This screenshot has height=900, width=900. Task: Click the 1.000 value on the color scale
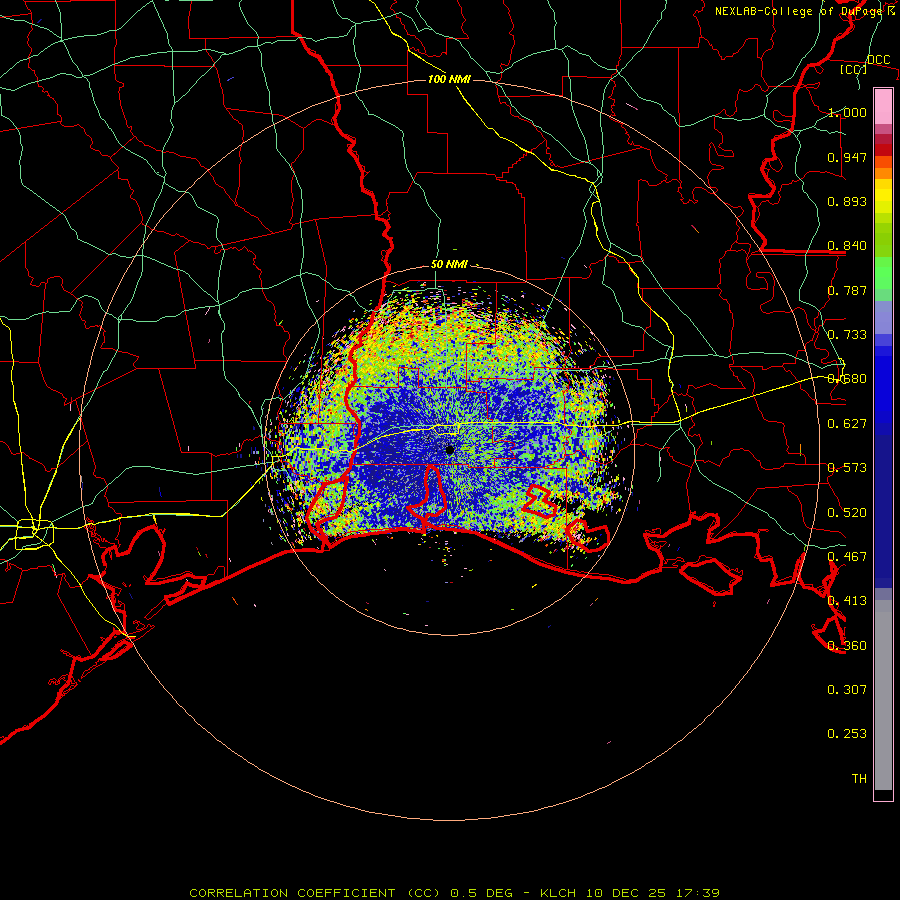click(x=847, y=112)
